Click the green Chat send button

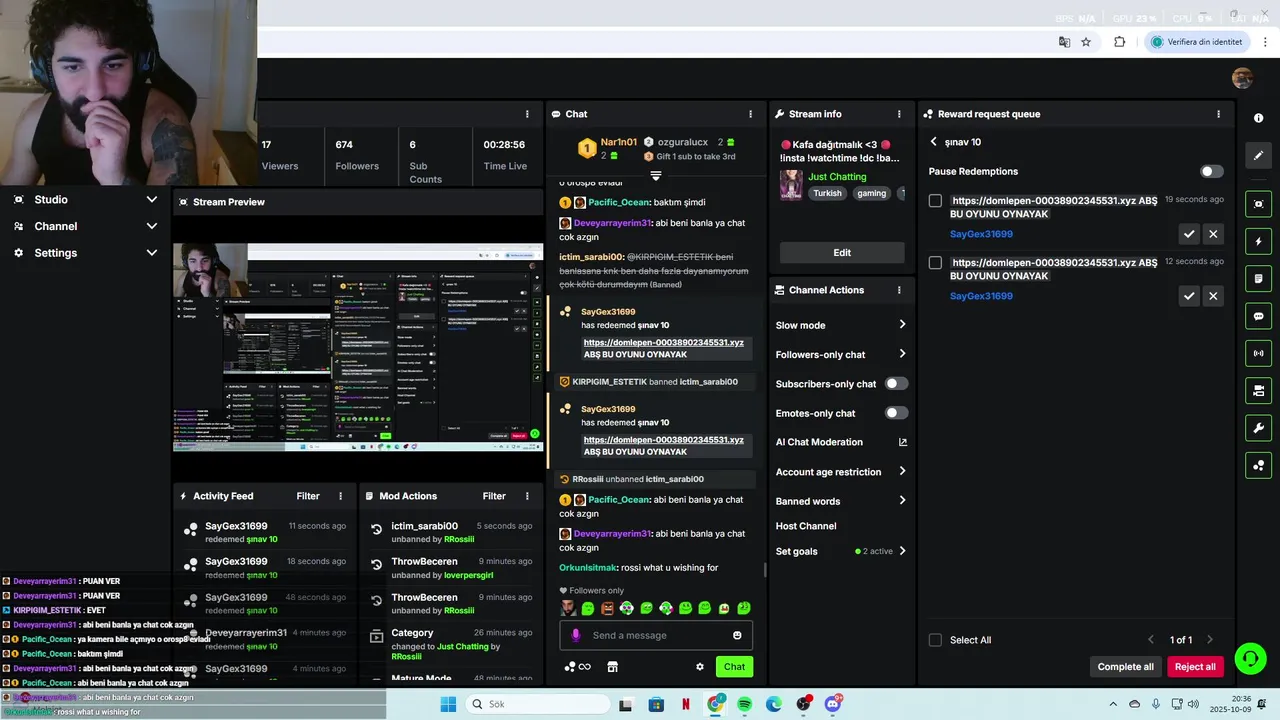(734, 667)
